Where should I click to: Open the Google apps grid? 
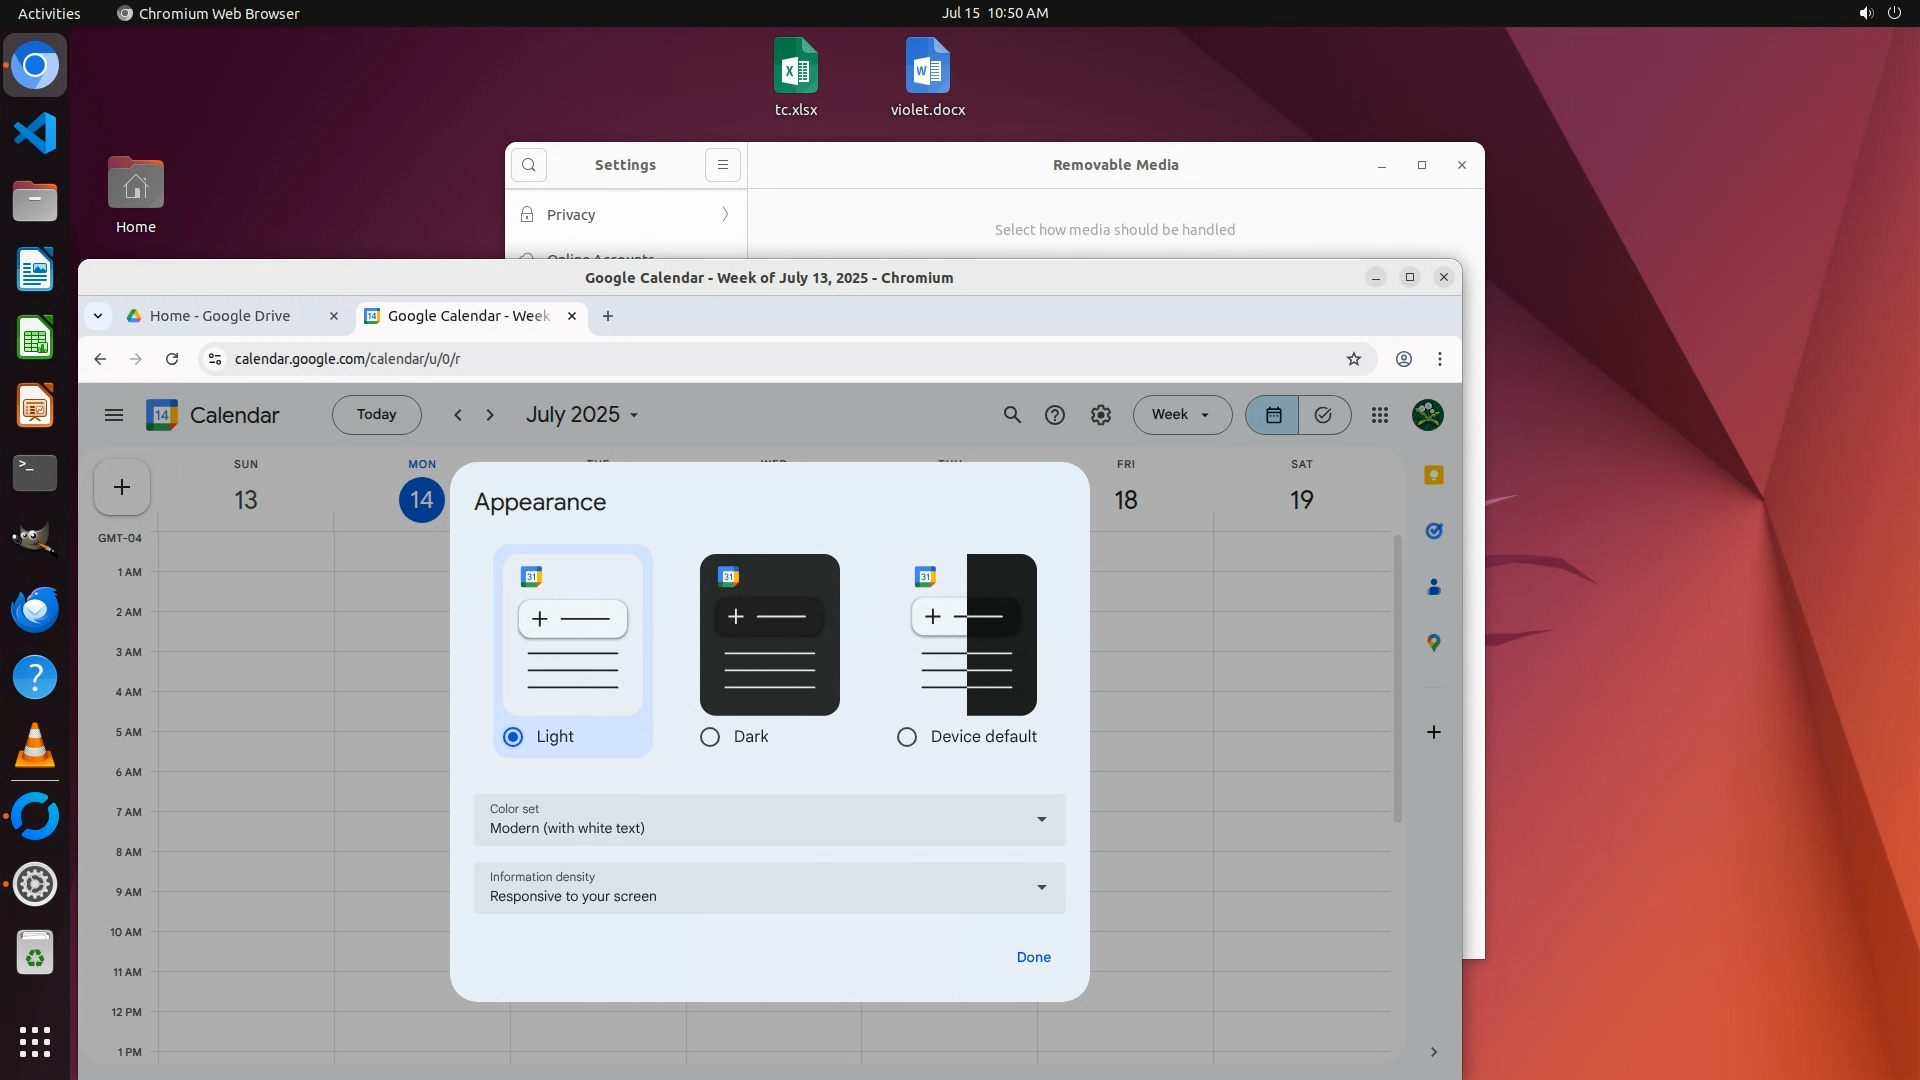(x=1380, y=415)
